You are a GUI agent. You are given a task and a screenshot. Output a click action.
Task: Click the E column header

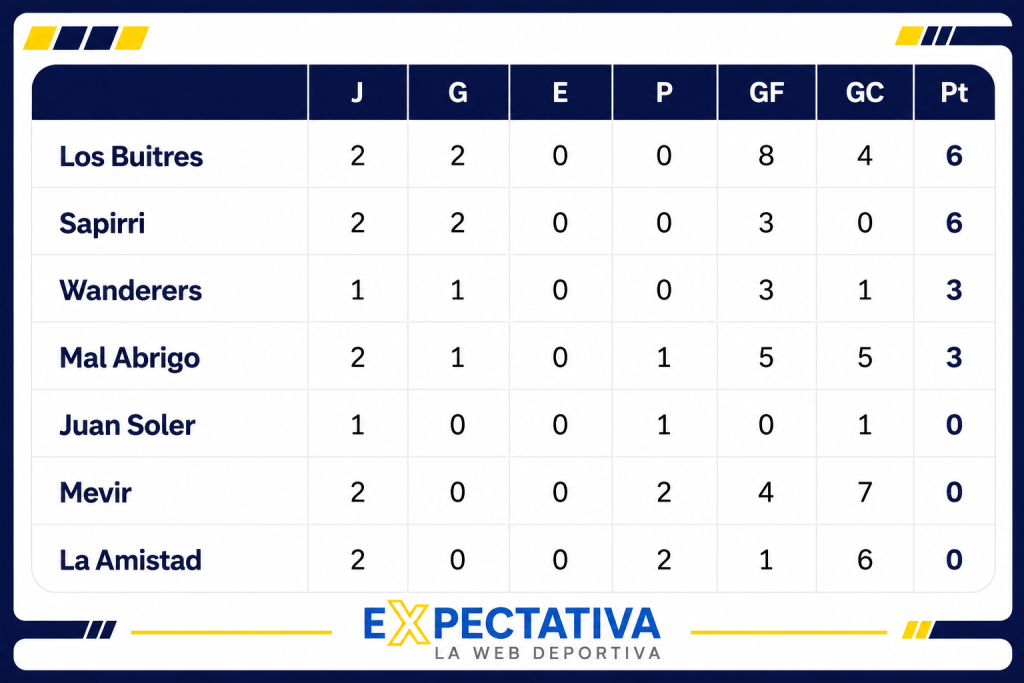pyautogui.click(x=560, y=92)
